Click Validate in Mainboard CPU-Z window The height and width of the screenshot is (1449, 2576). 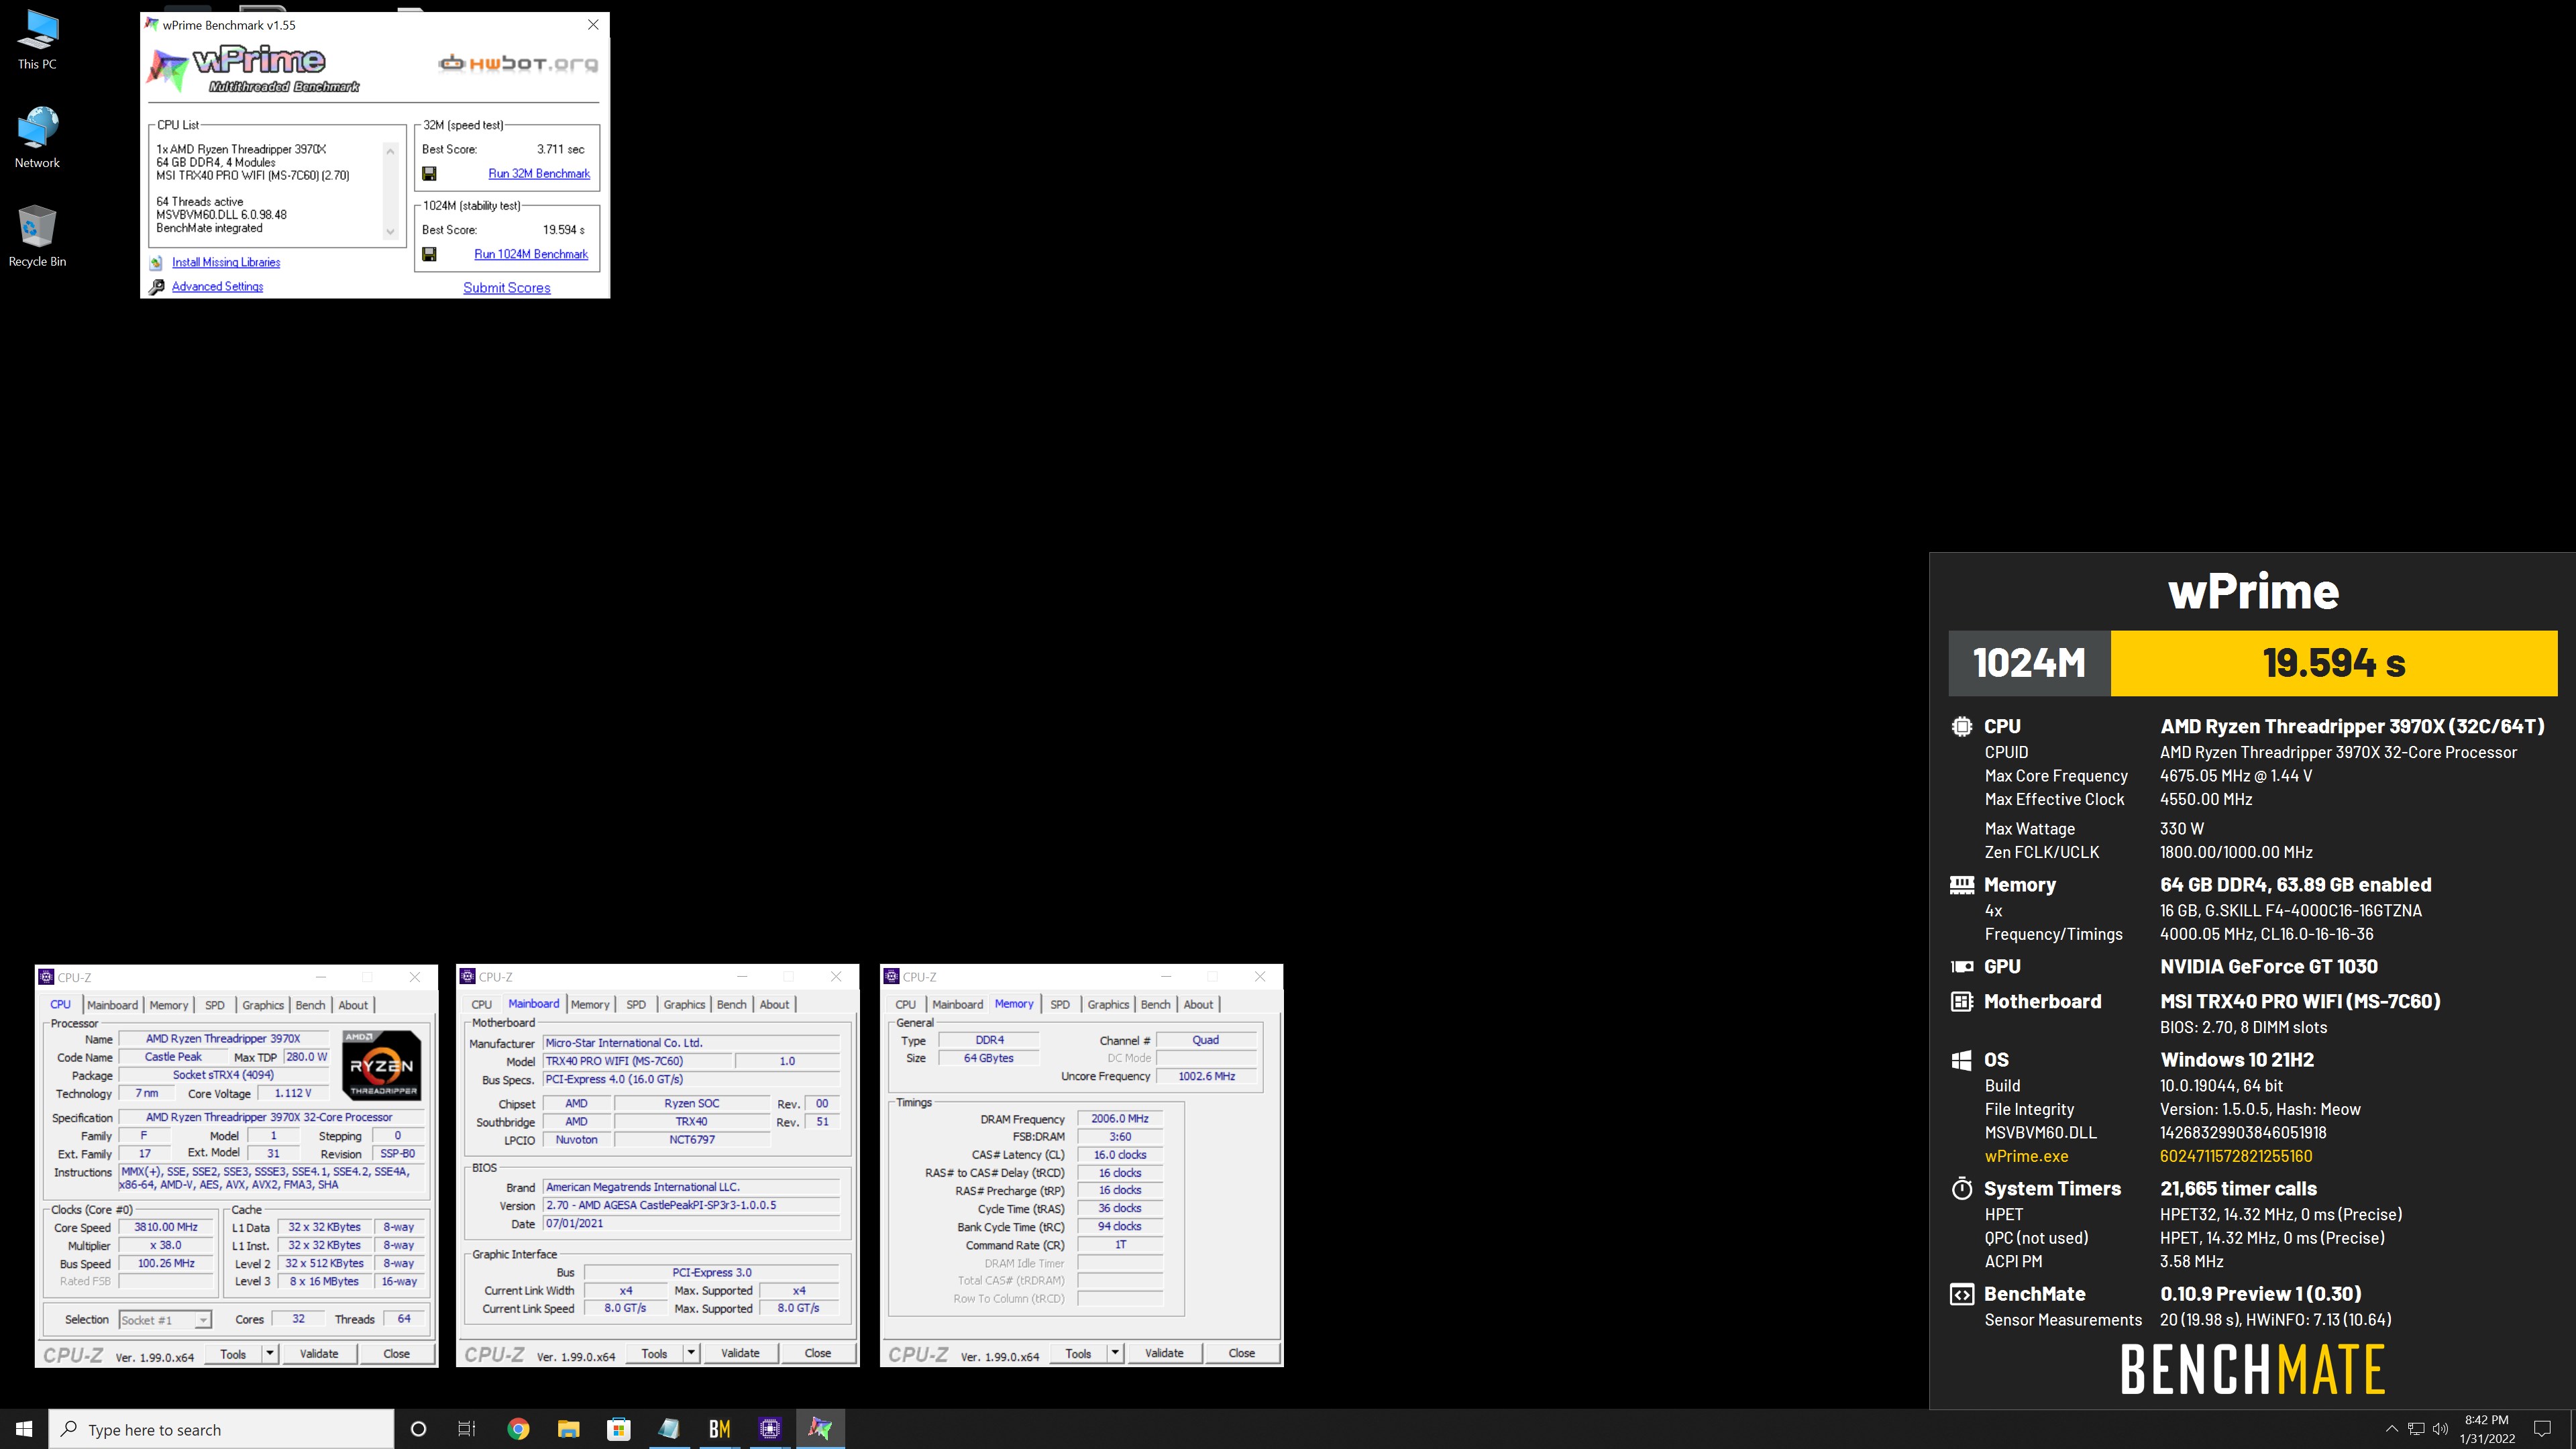740,1354
